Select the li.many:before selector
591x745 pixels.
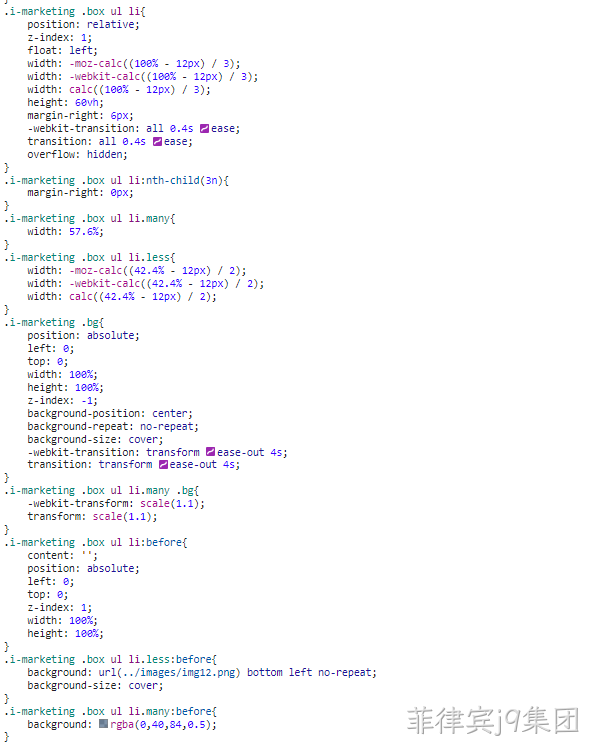170,711
